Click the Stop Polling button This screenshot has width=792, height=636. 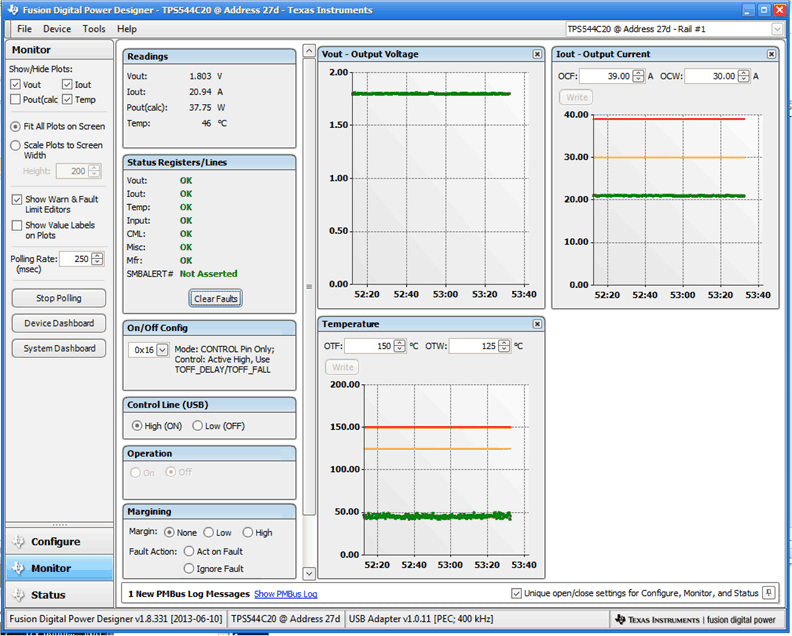click(x=59, y=298)
